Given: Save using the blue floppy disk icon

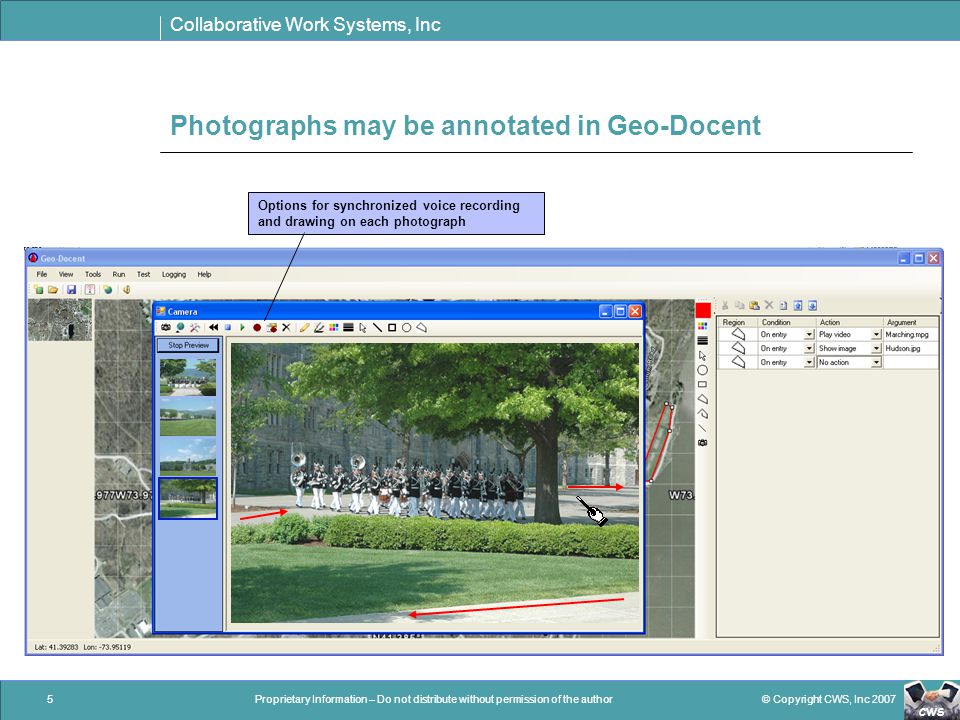Looking at the screenshot, I should click(x=72, y=290).
